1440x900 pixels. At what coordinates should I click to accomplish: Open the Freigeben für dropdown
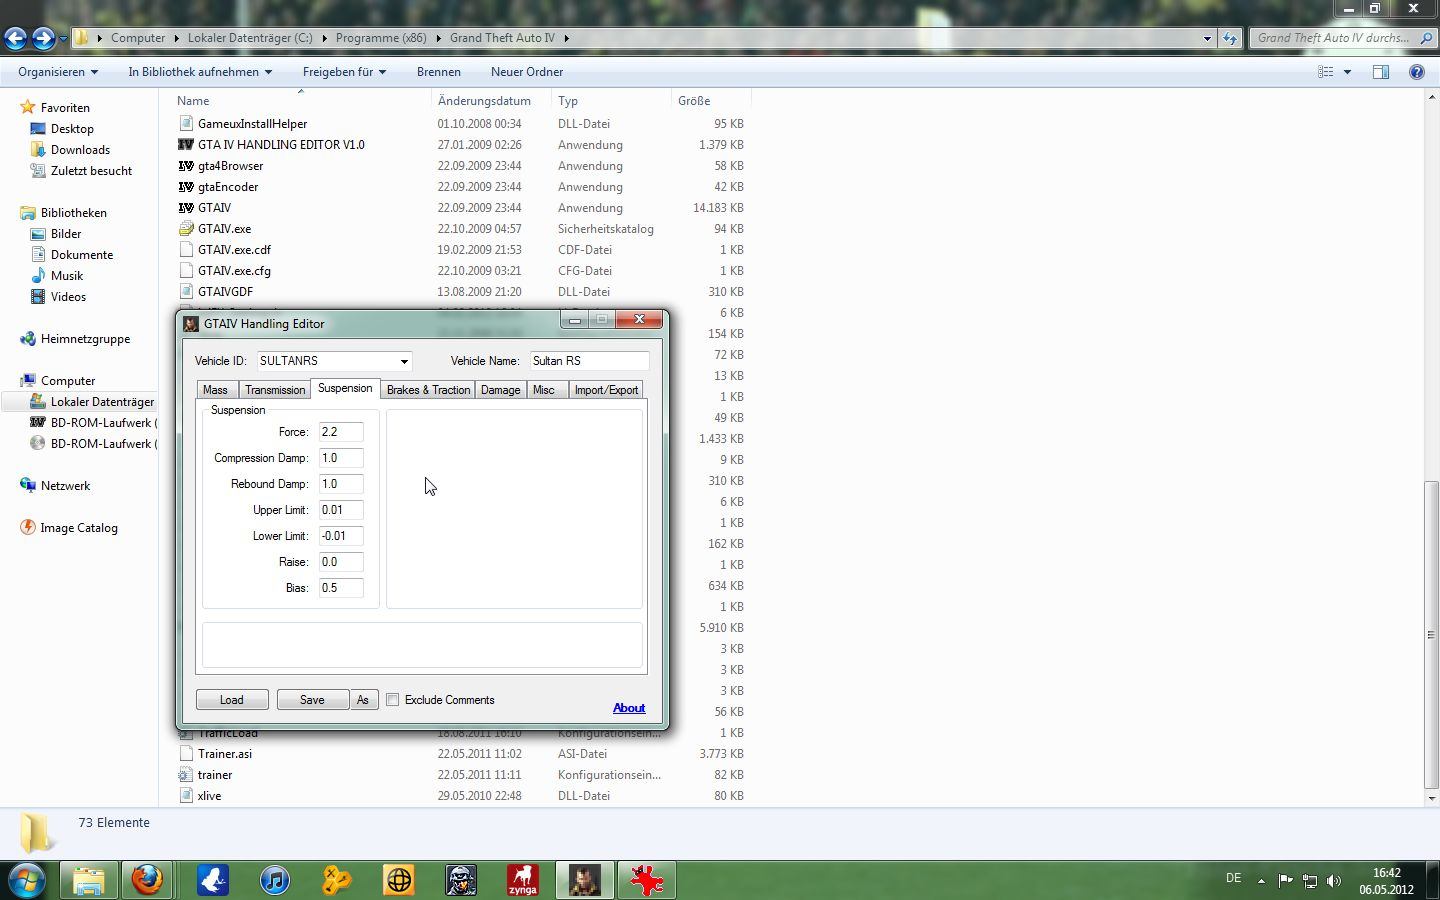[x=344, y=72]
